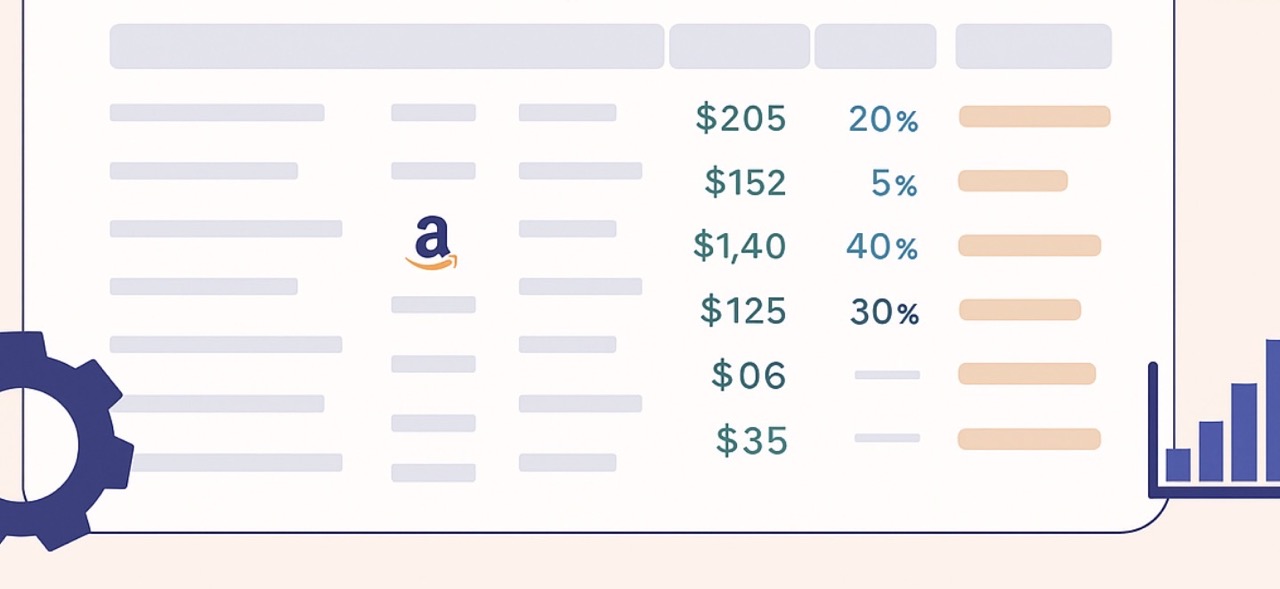
Task: Click the $35 price value
Action: coord(752,440)
